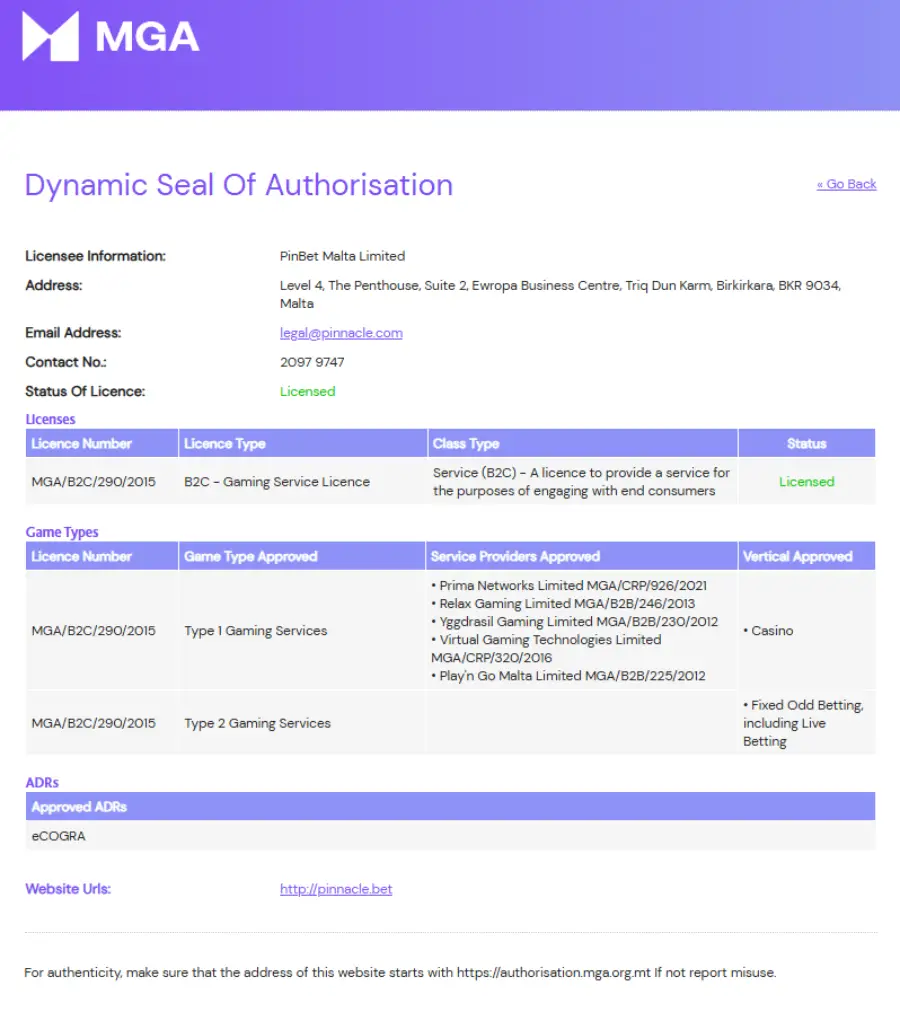Click the authenticity notice at page bottom
Image resolution: width=900 pixels, height=1012 pixels.
[x=400, y=973]
